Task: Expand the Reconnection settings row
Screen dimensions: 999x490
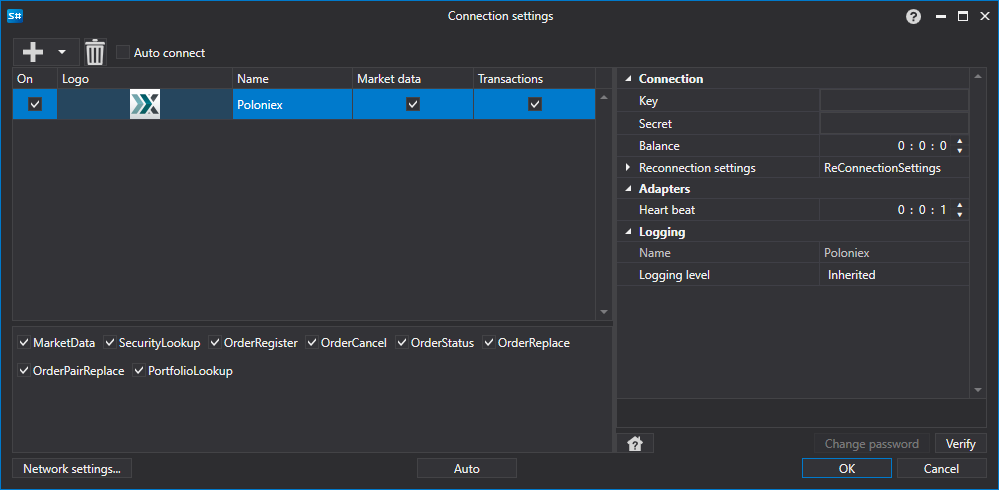Action: coord(628,168)
